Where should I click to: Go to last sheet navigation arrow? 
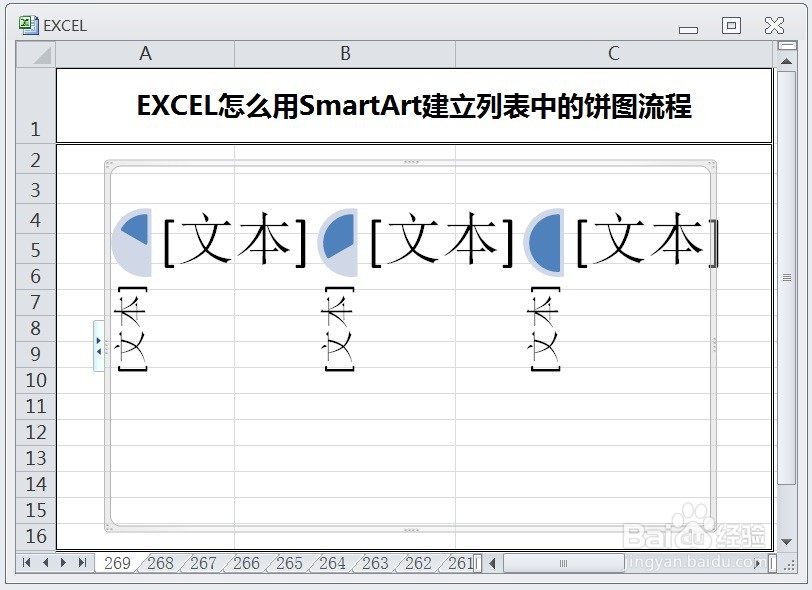click(x=82, y=563)
